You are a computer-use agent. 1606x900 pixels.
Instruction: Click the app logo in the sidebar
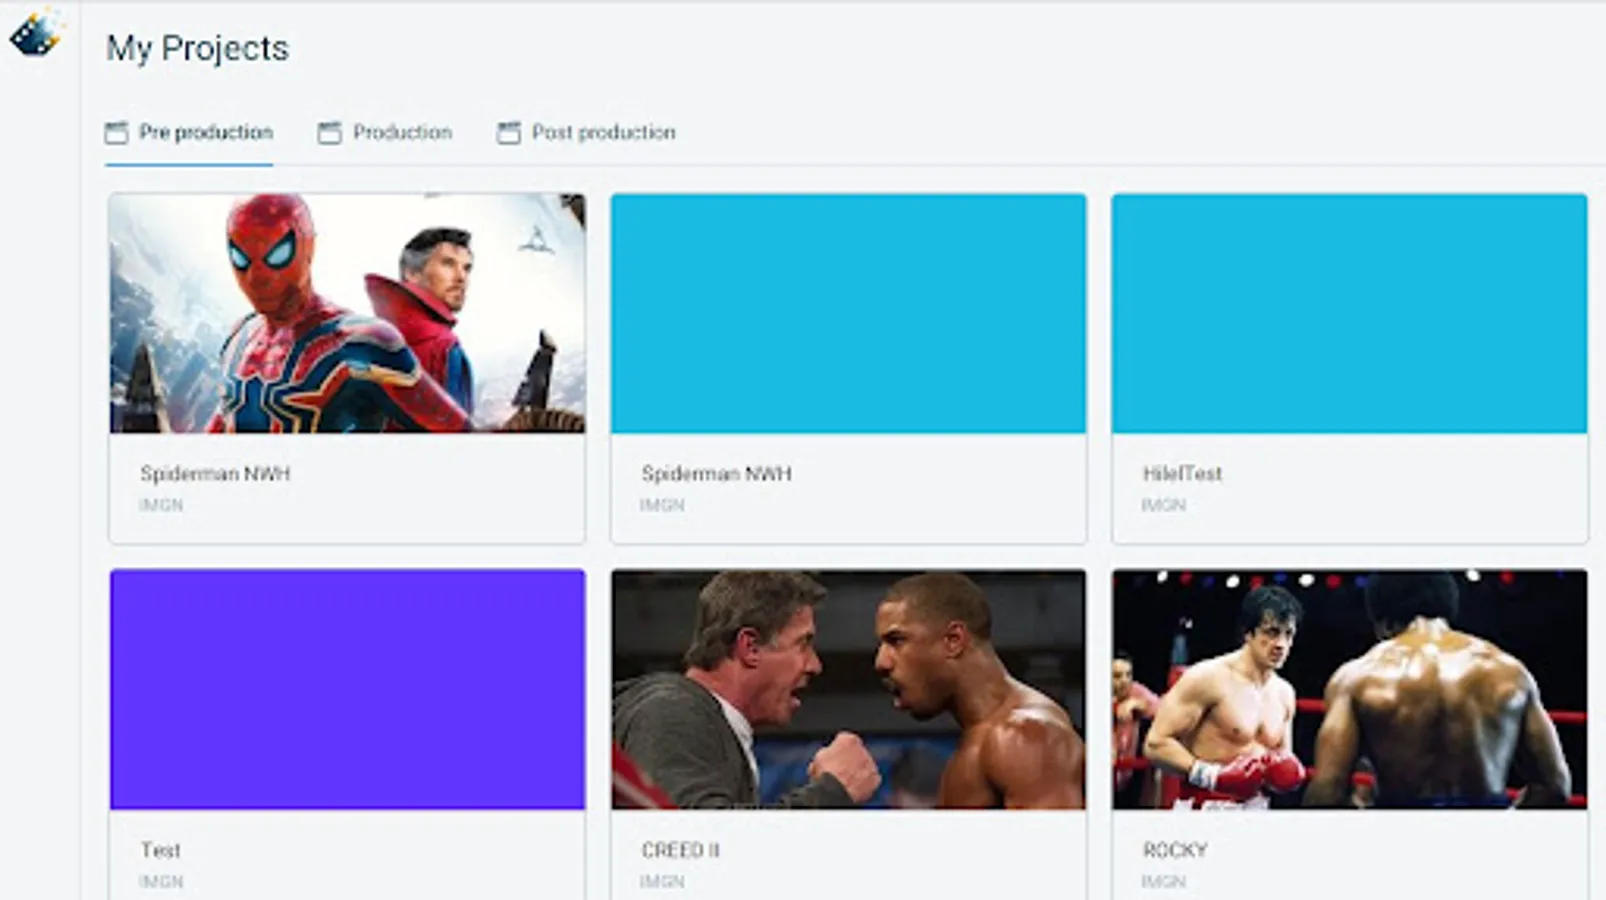click(36, 32)
